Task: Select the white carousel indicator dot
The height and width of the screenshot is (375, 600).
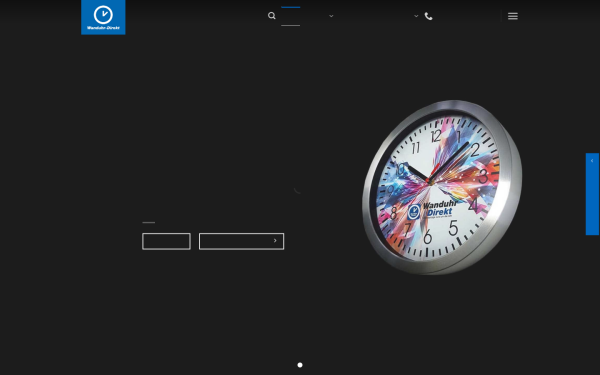Action: (x=300, y=365)
